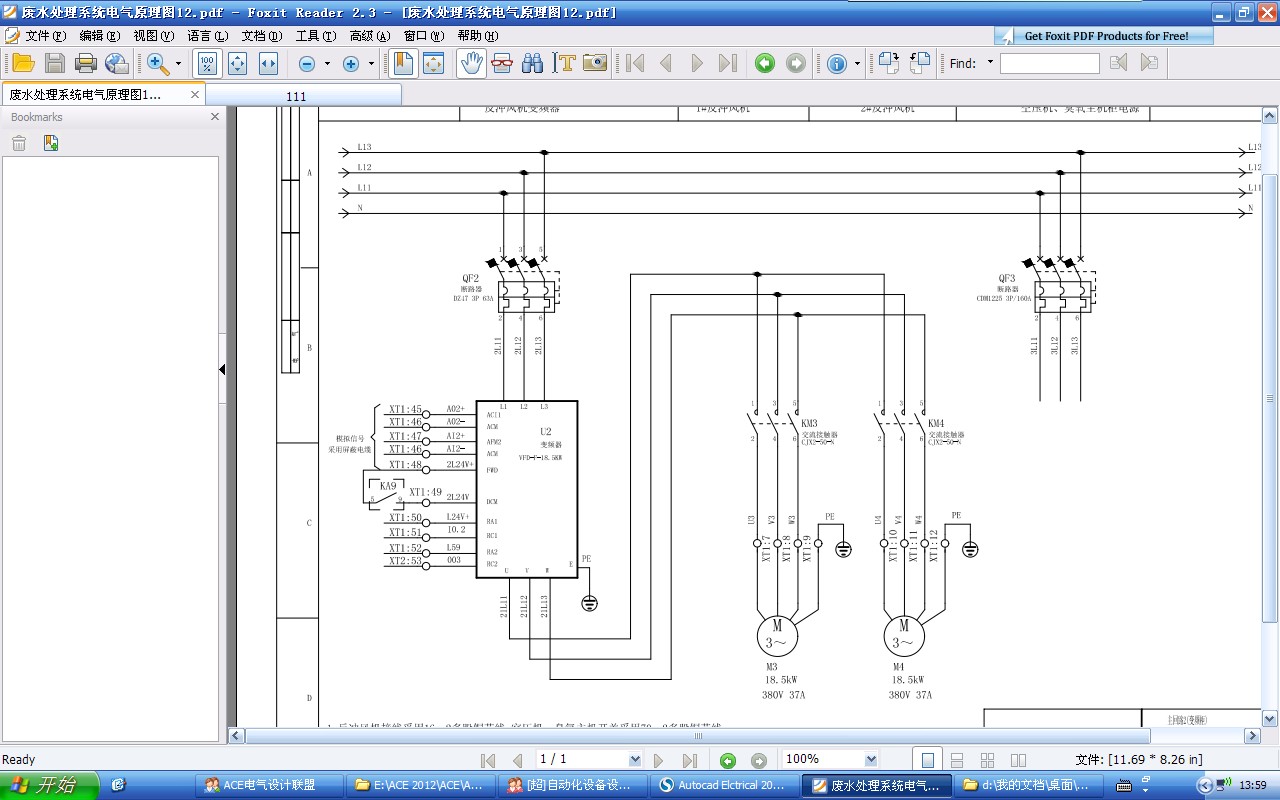Viewport: 1280px width, 800px height.
Task: Click the Open file folder icon
Action: [23, 63]
